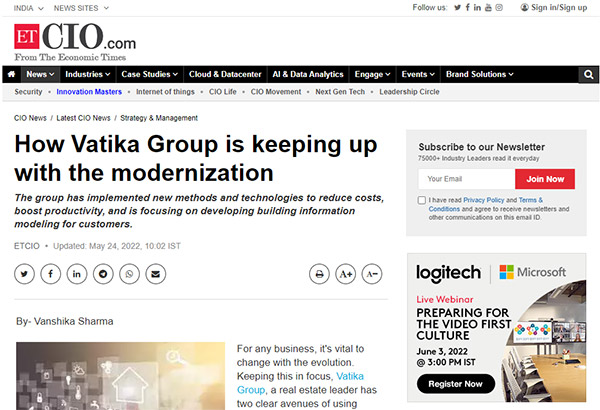
Task: Increase font size with A+ icon
Action: [346, 274]
